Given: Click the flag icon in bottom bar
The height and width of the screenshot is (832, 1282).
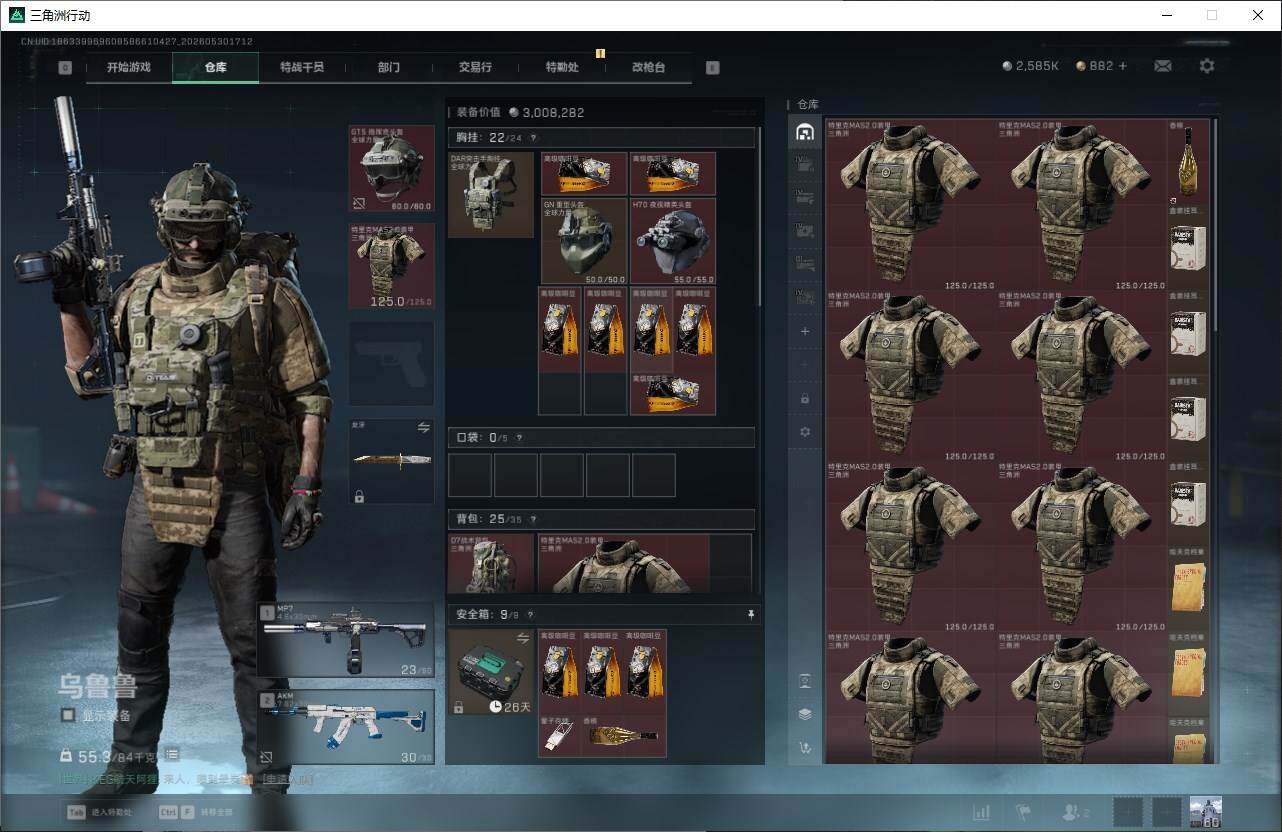Looking at the screenshot, I should point(1023,812).
